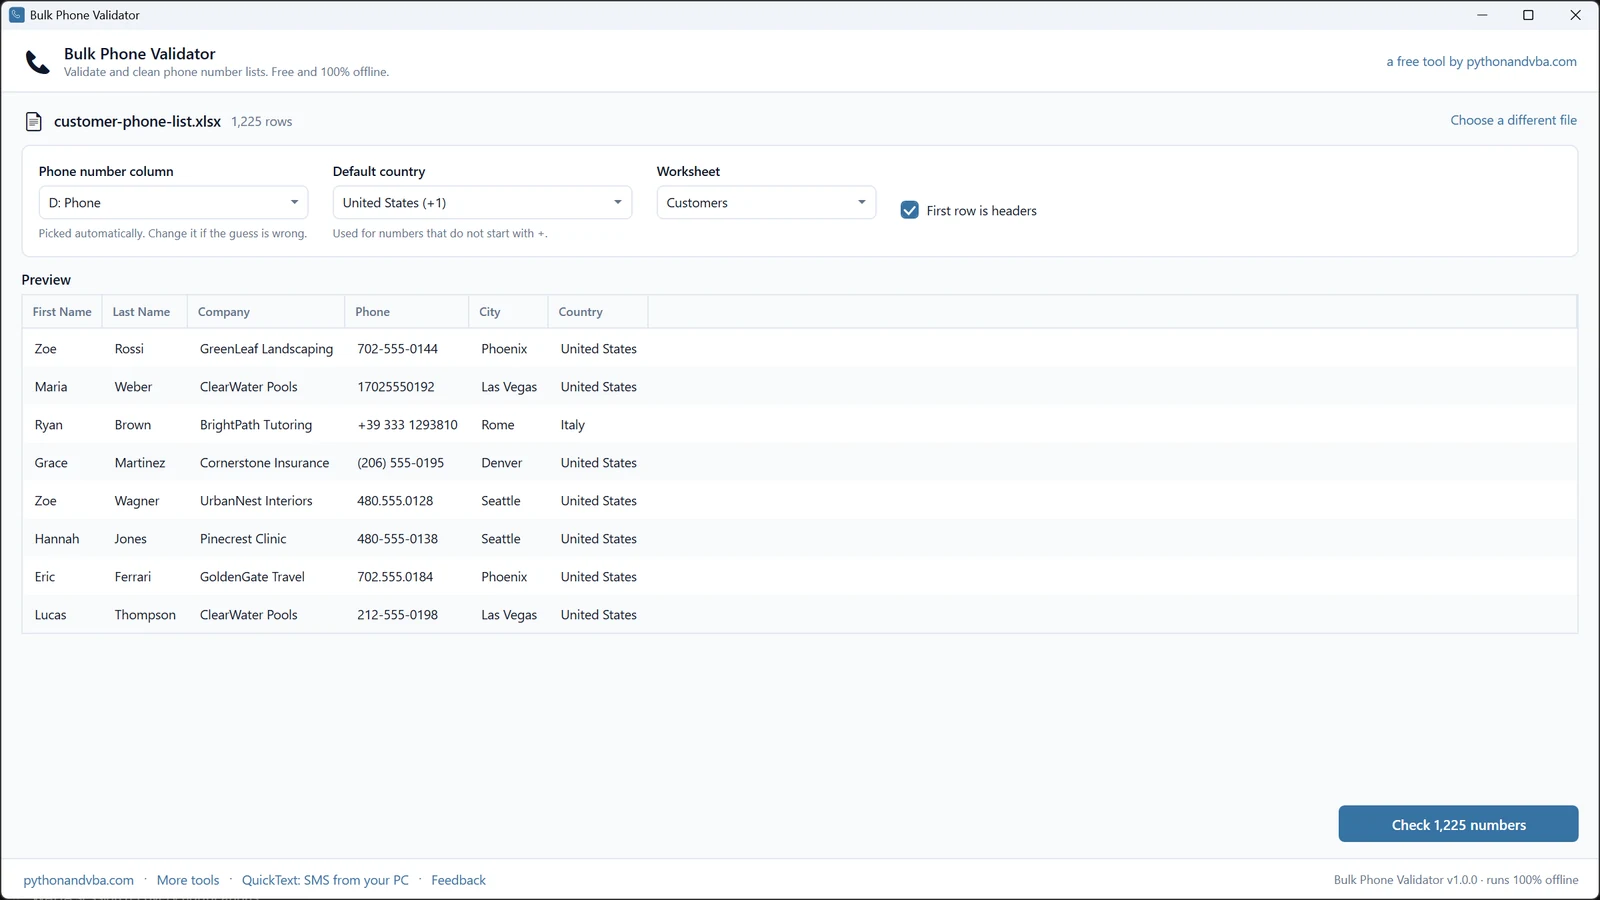Open the More tools footer link
Viewport: 1600px width, 900px height.
[188, 880]
